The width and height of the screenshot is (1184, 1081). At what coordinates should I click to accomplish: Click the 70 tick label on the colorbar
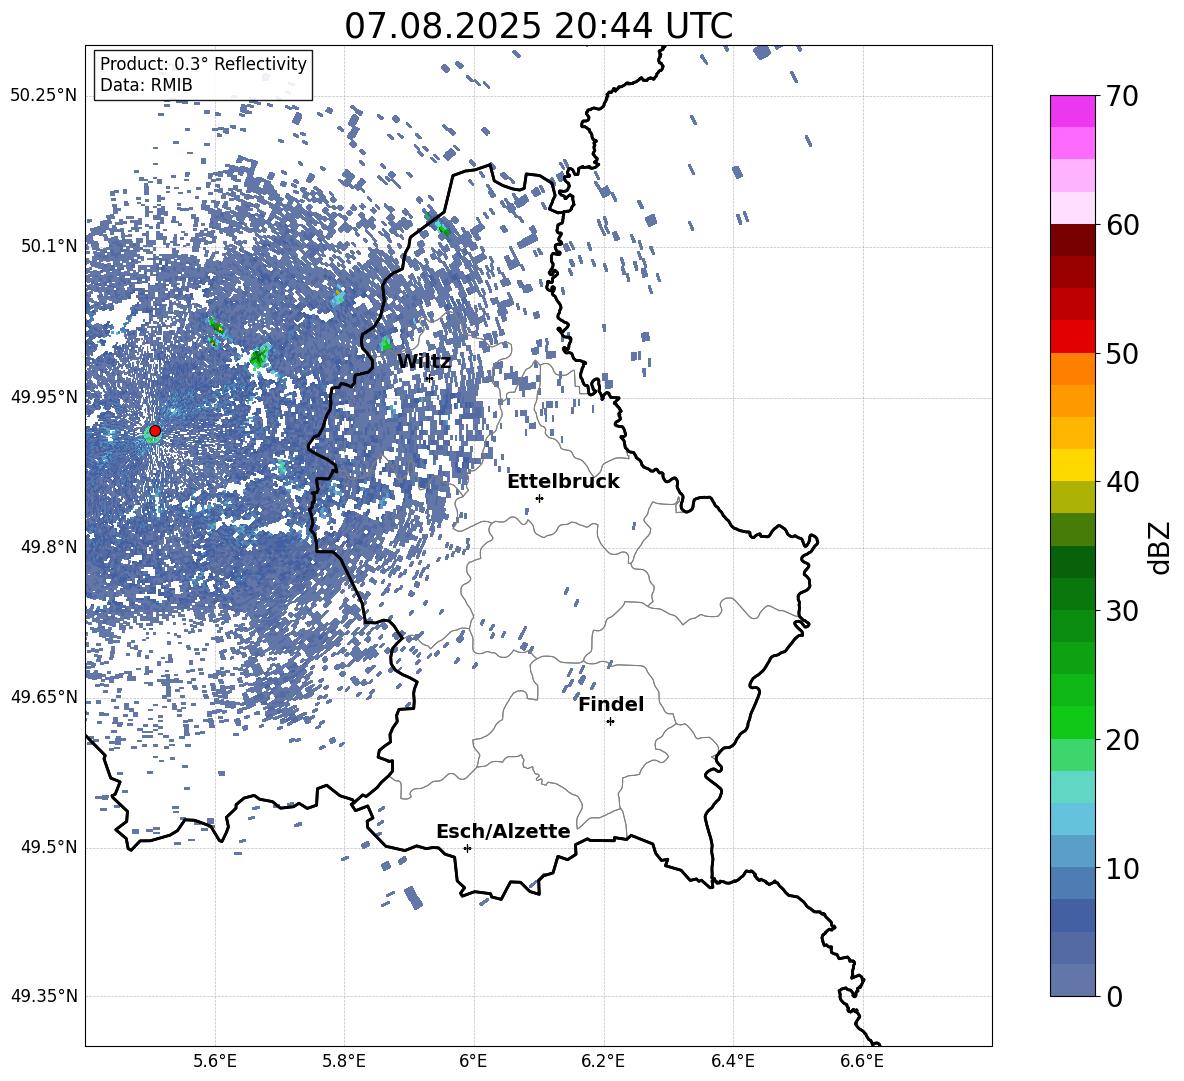(x=1122, y=96)
